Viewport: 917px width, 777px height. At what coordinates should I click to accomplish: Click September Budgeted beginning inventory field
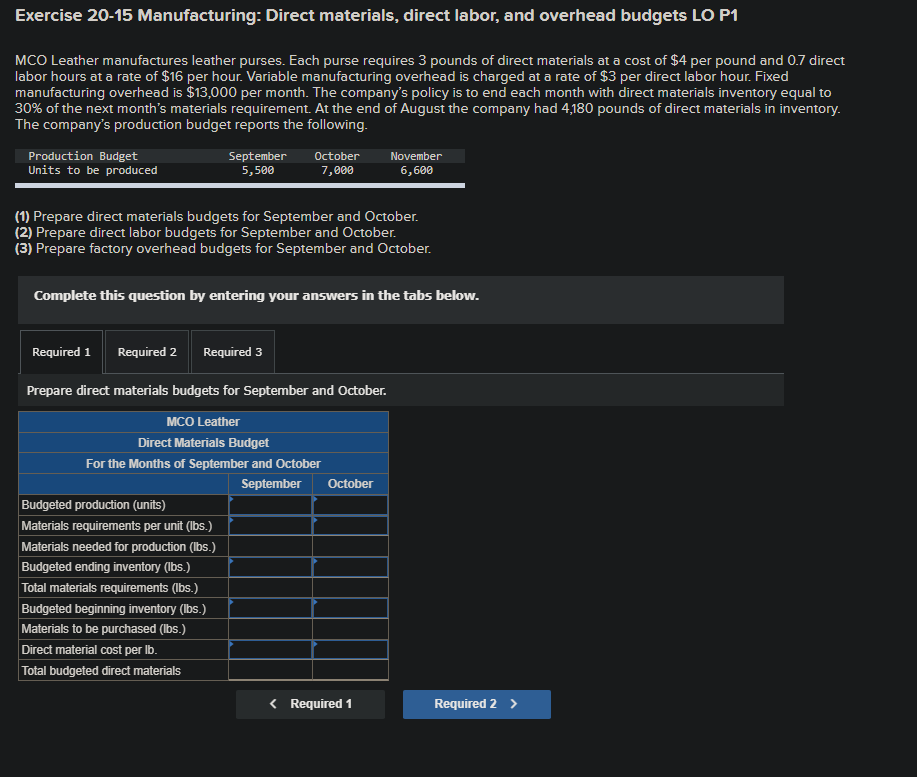270,608
